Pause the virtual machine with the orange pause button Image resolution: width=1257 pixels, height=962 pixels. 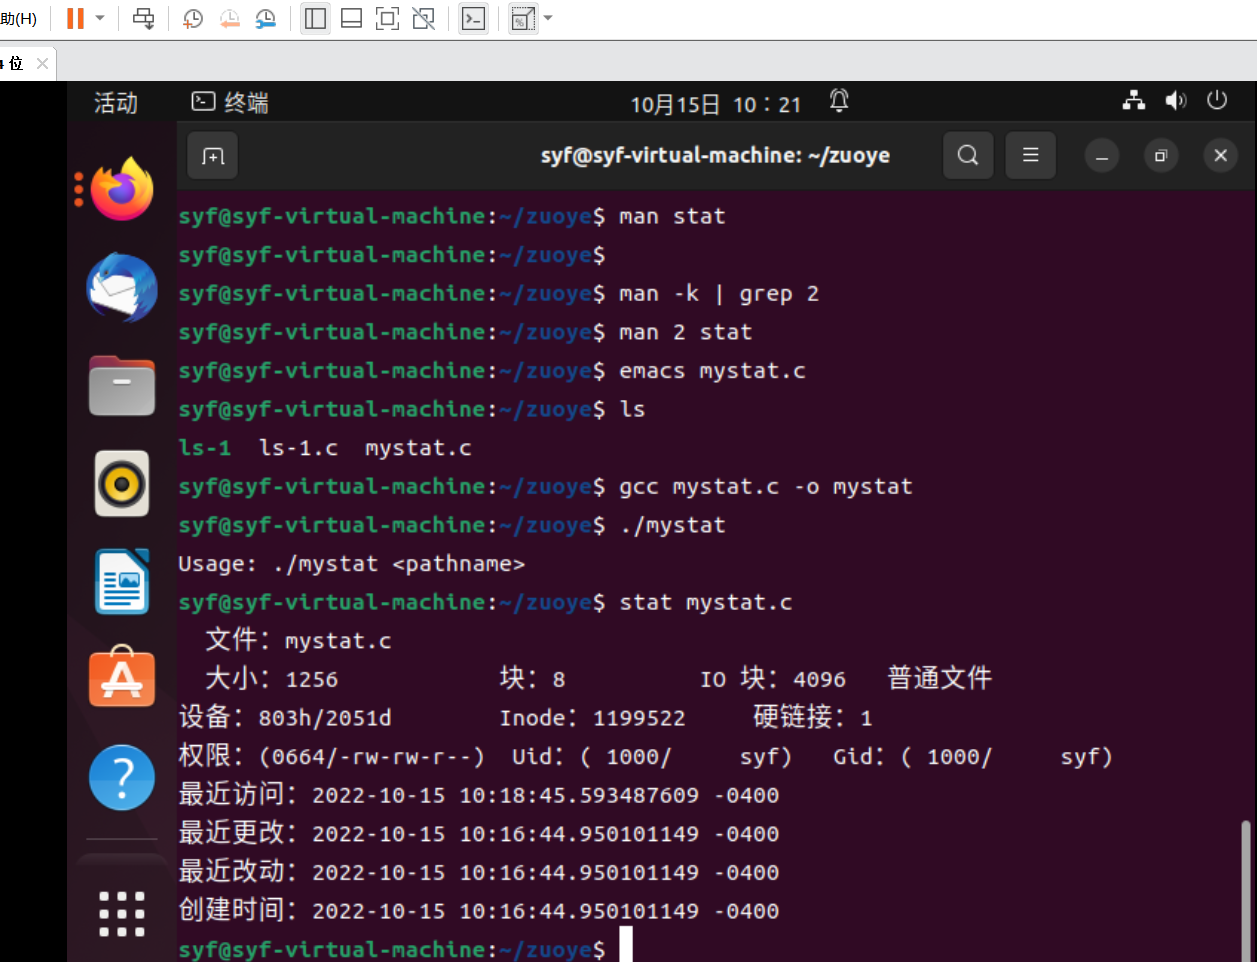pyautogui.click(x=75, y=18)
